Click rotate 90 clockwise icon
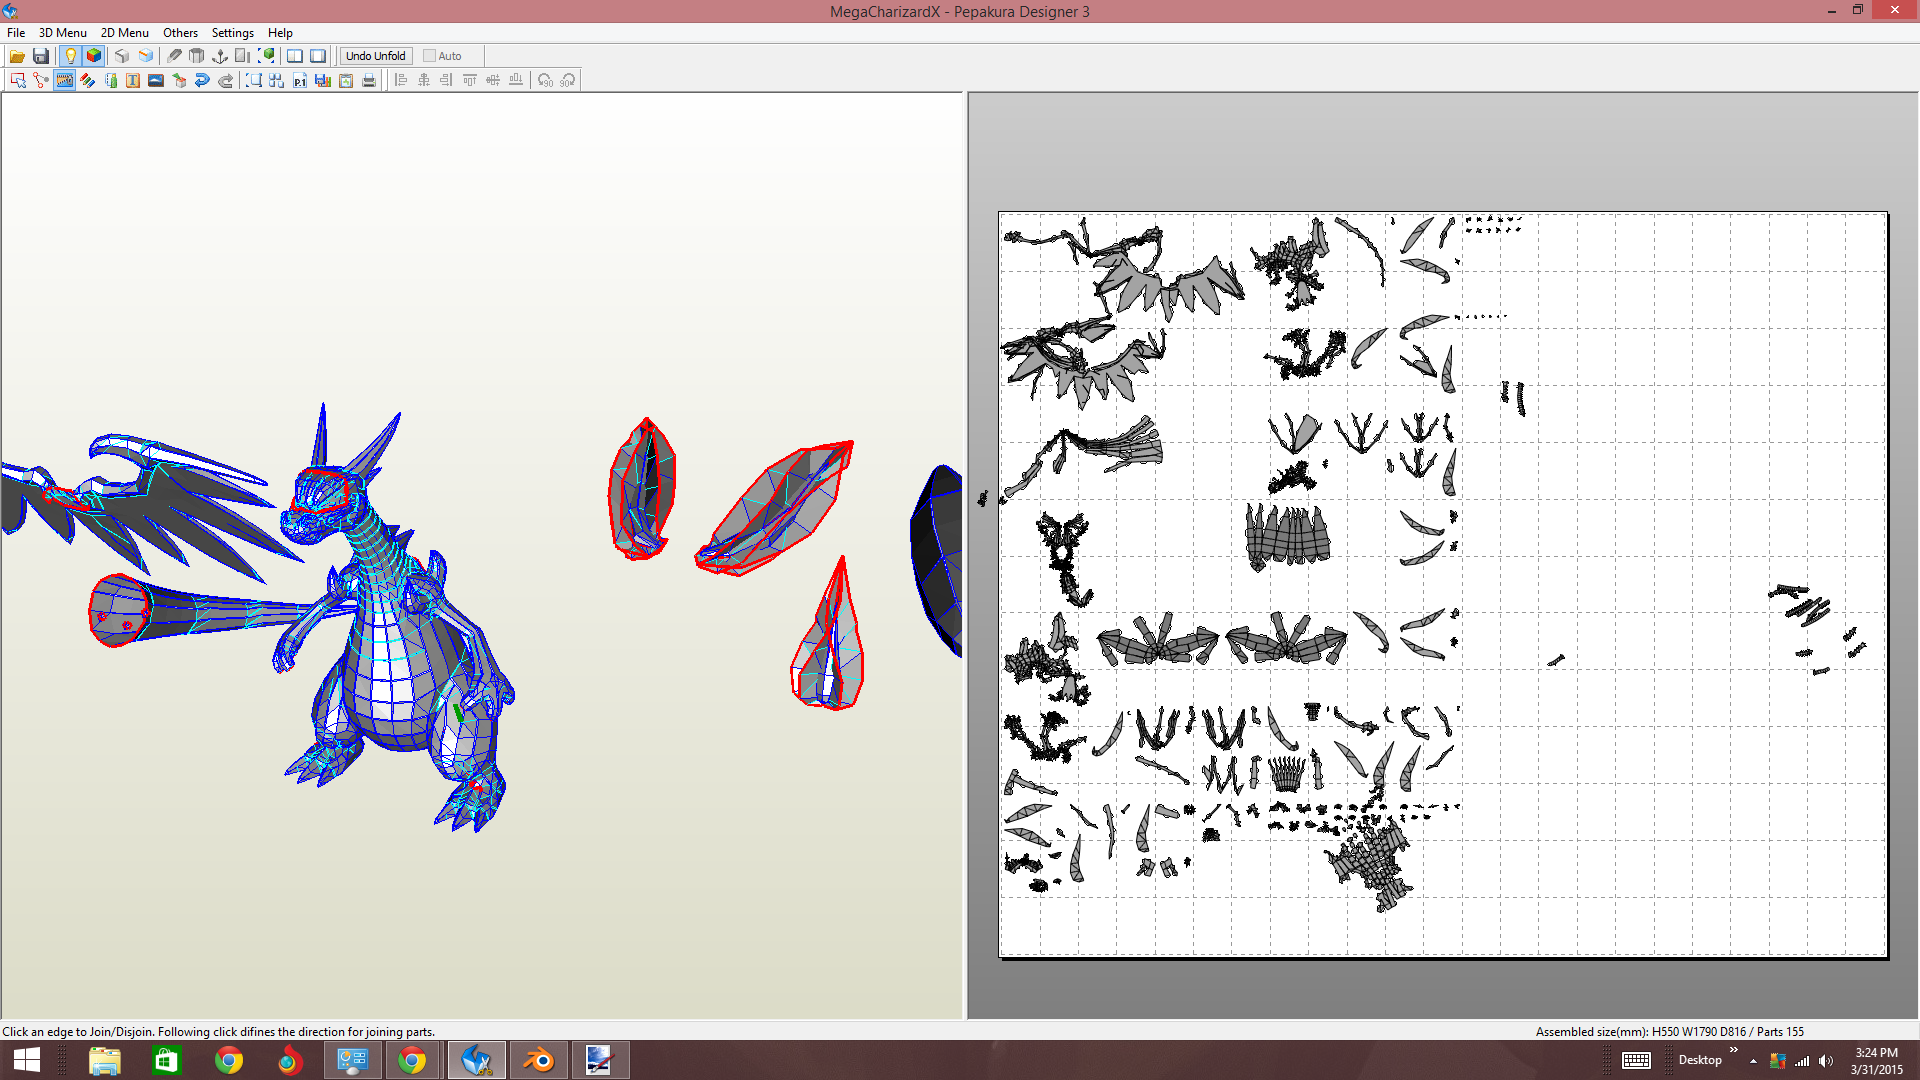1920x1080 pixels. point(568,80)
